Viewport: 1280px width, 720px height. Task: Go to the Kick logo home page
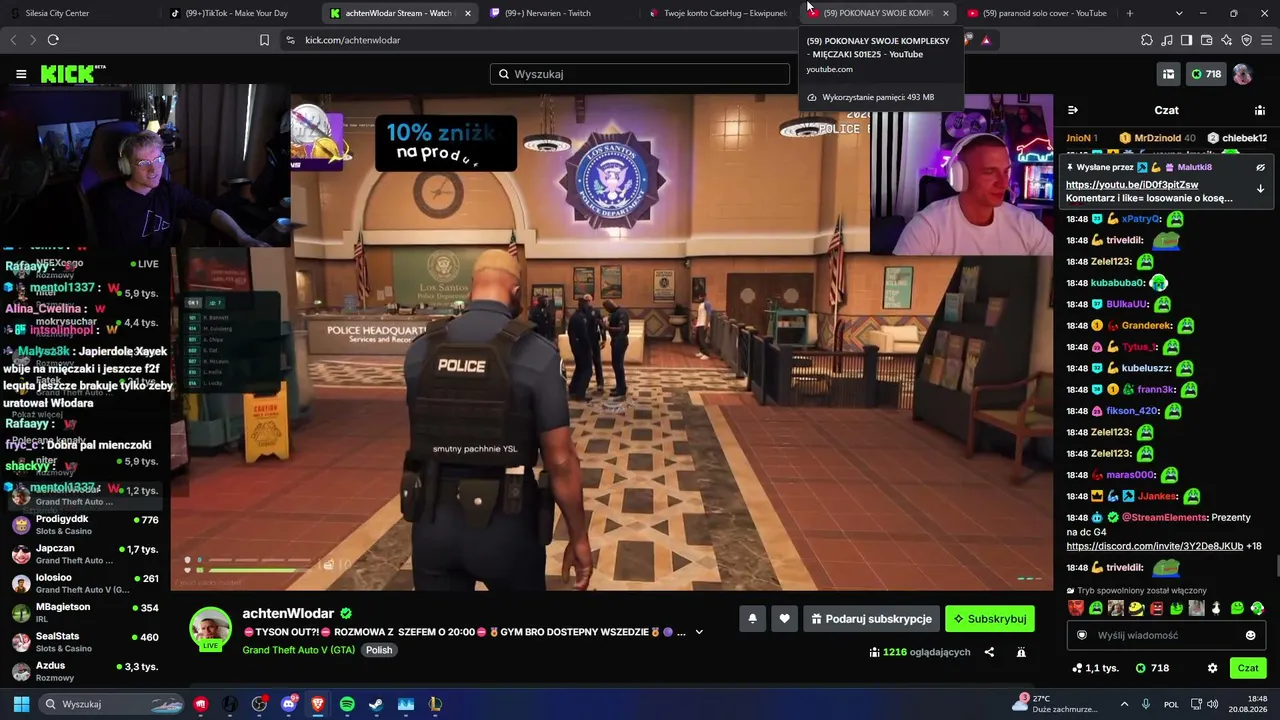(x=72, y=74)
